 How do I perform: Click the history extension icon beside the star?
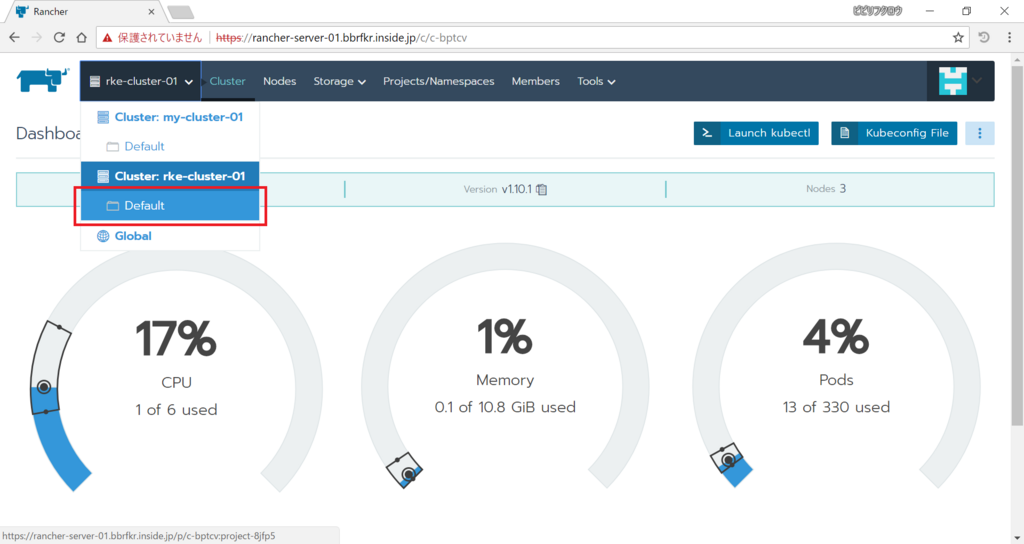click(984, 38)
